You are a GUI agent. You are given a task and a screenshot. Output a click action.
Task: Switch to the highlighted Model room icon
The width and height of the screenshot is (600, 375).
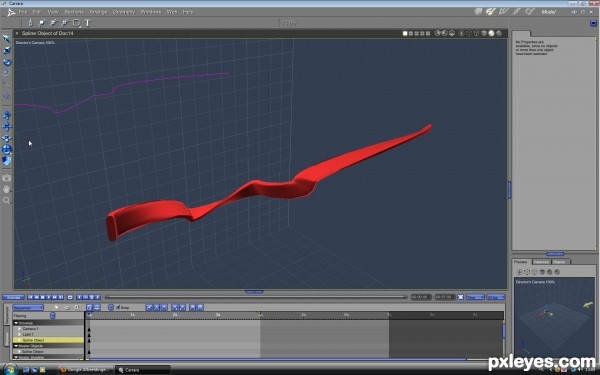(x=491, y=11)
